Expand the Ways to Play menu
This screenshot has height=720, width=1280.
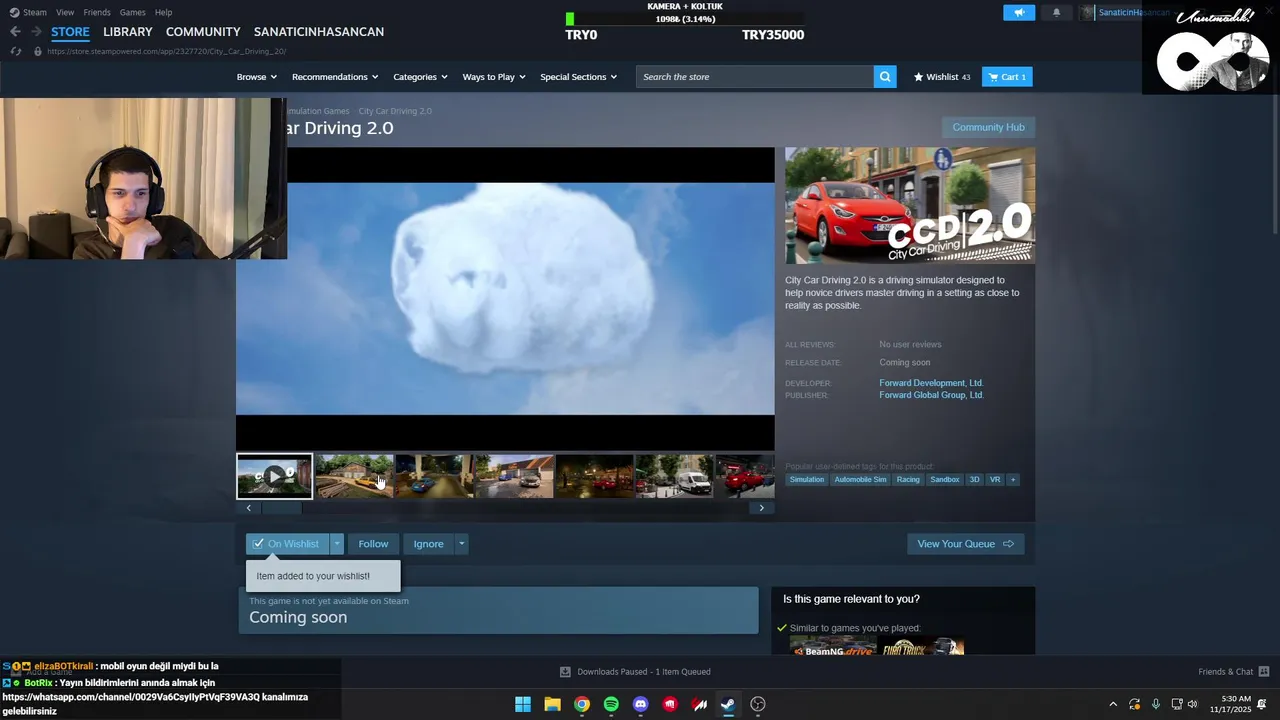(494, 77)
